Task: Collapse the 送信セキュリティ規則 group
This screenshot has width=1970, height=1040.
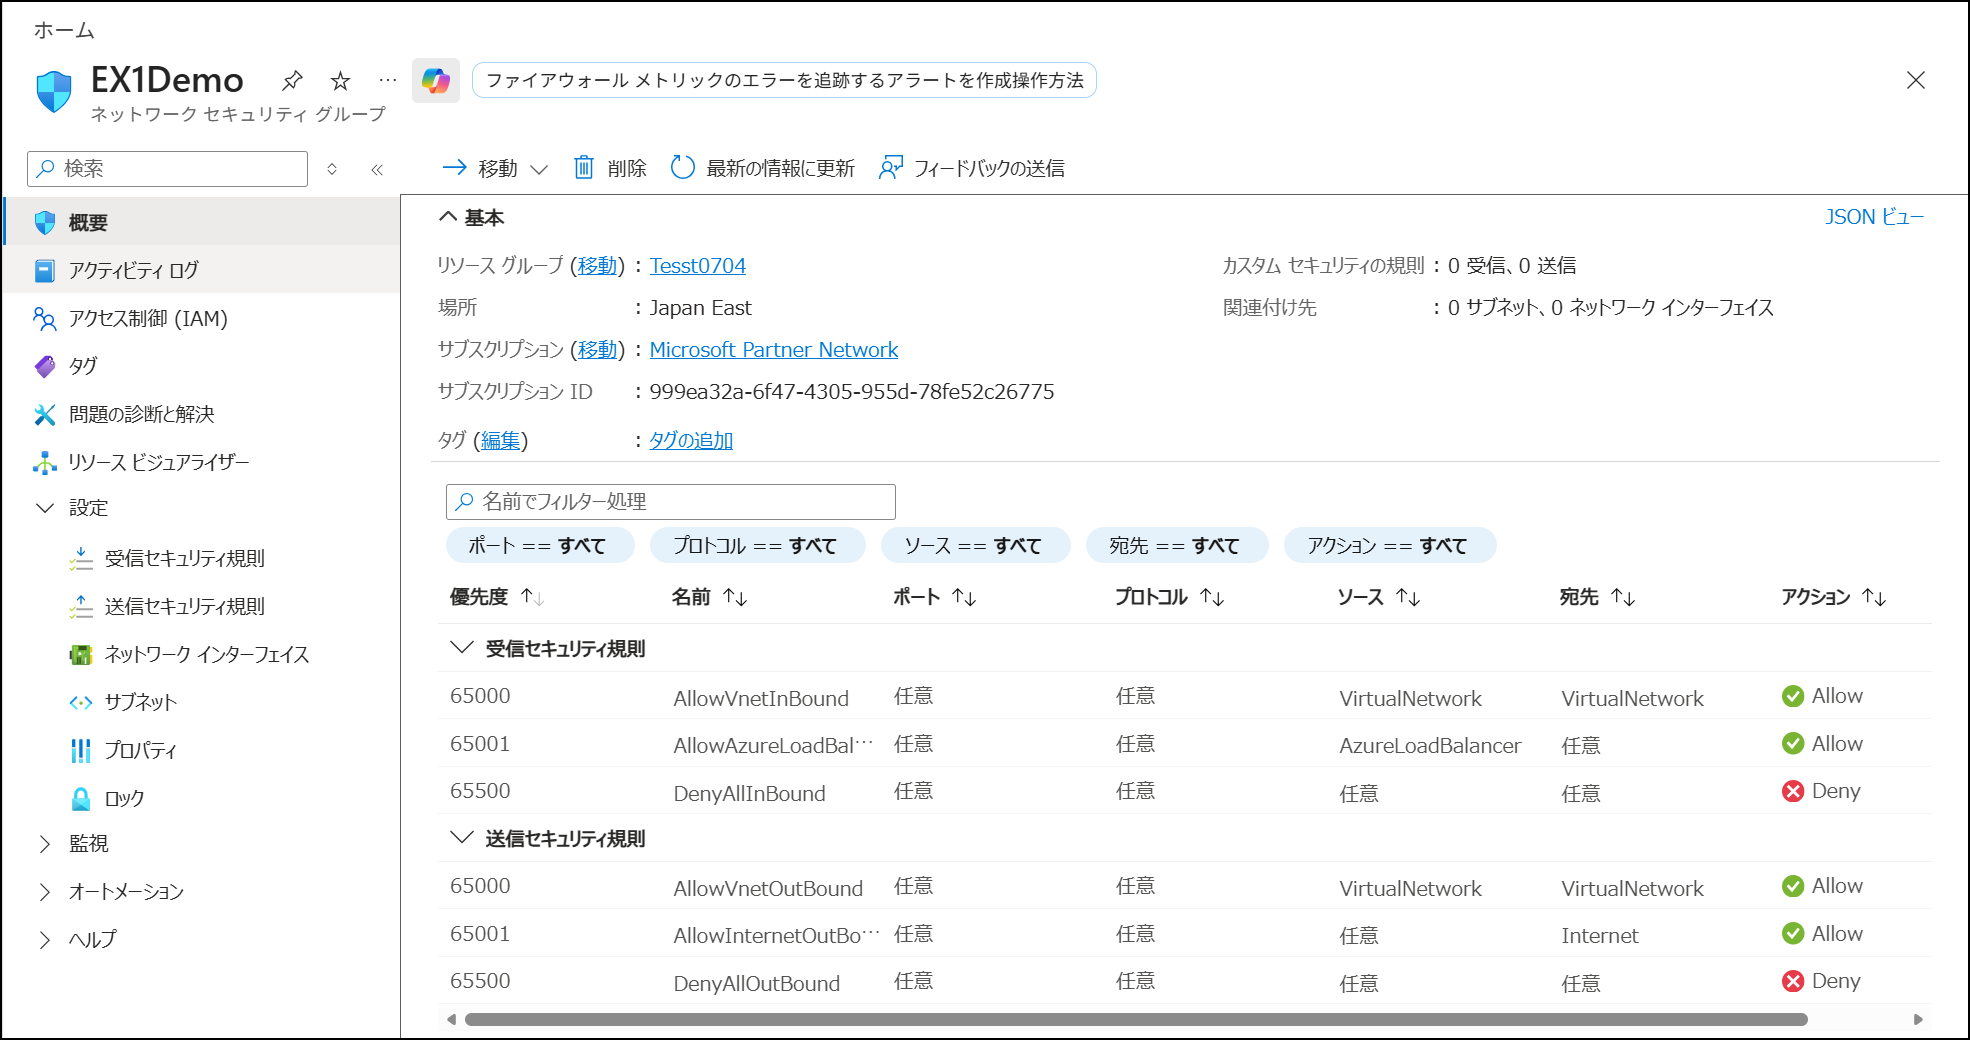Action: click(x=461, y=838)
